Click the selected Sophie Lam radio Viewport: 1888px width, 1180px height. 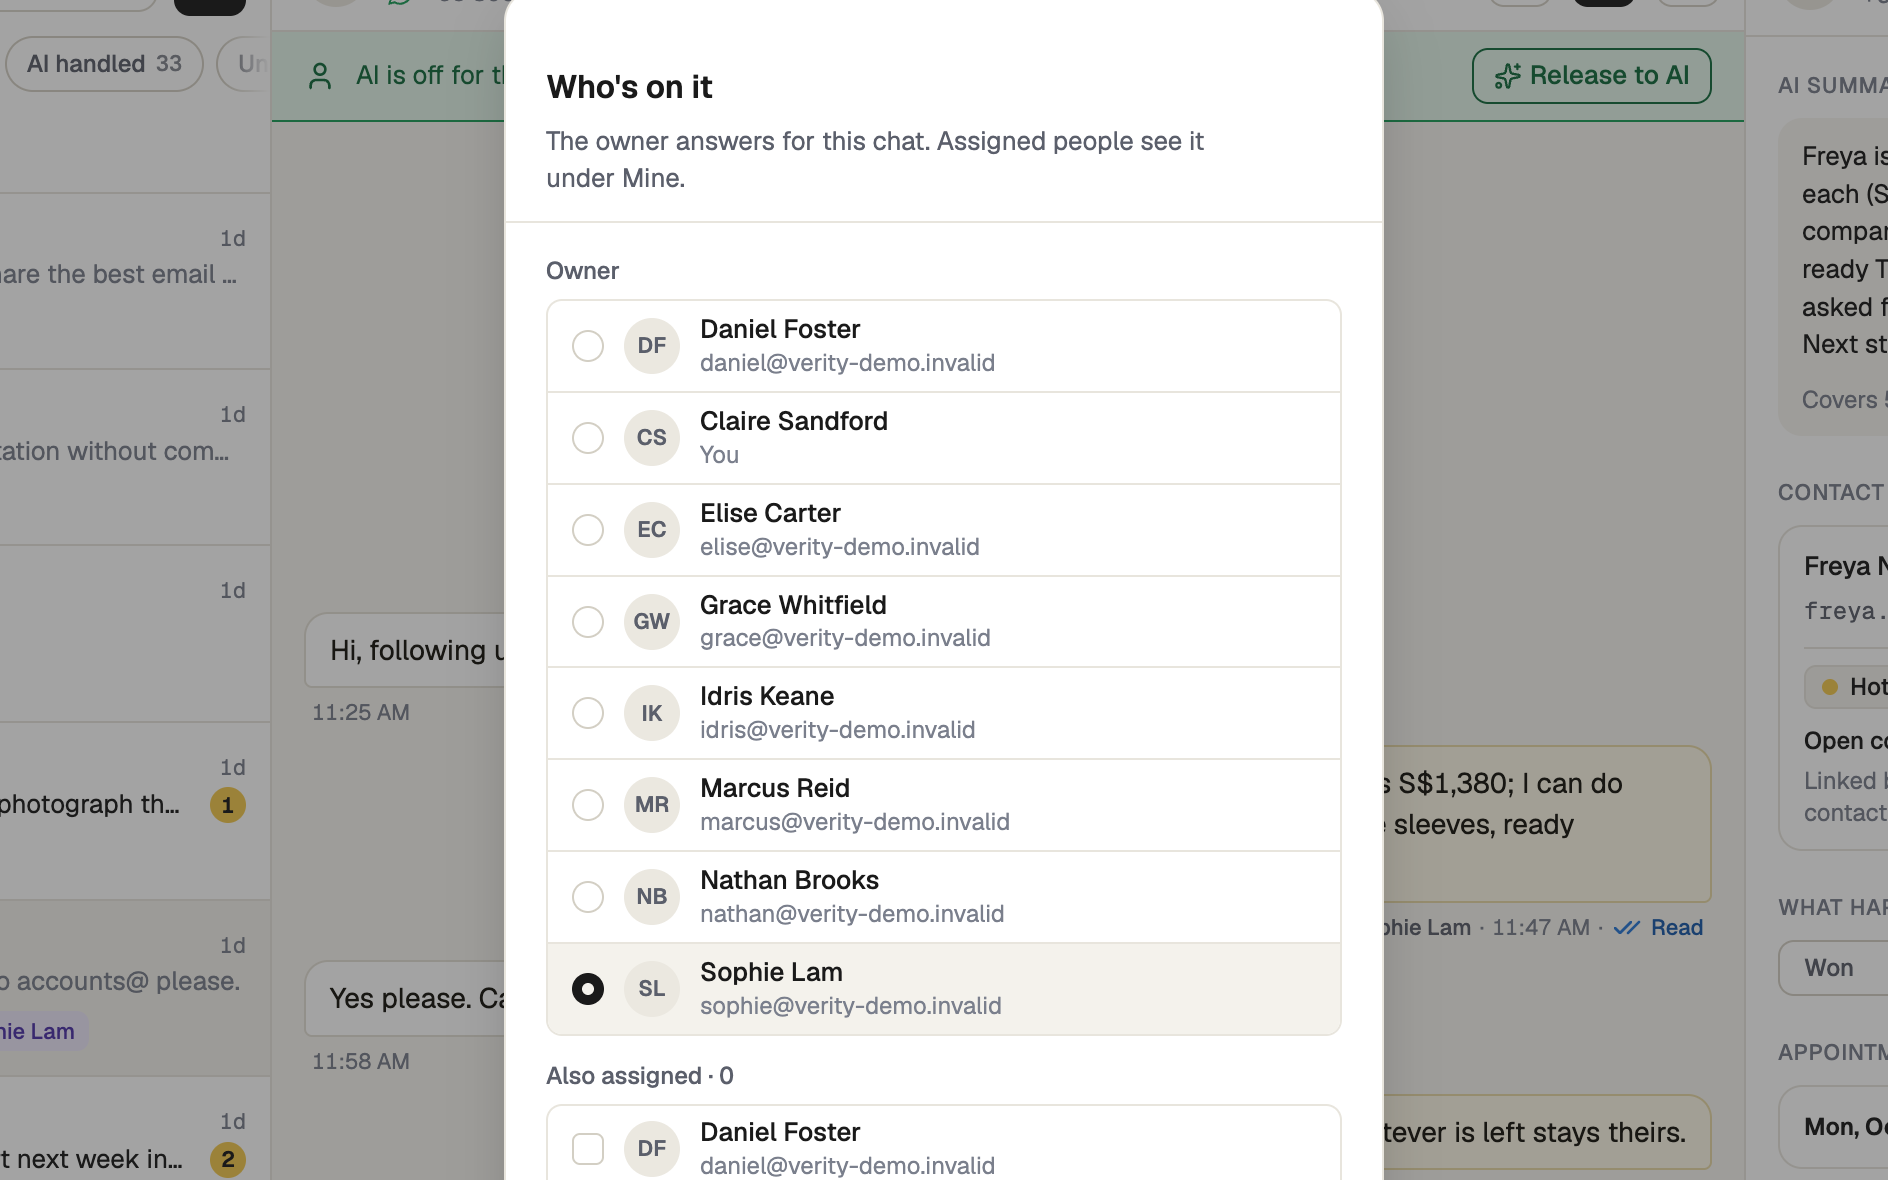(588, 989)
